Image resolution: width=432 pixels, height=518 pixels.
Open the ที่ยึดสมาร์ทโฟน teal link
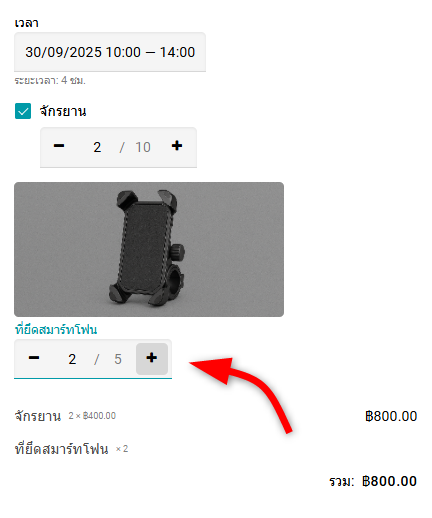coord(56,330)
